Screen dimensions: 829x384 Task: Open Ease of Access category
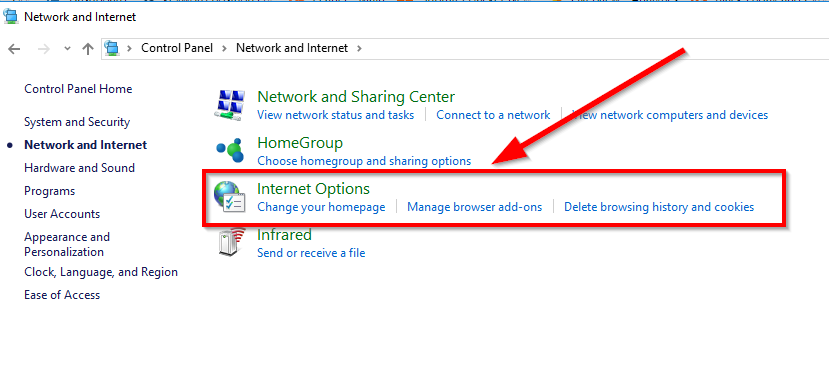(x=62, y=295)
